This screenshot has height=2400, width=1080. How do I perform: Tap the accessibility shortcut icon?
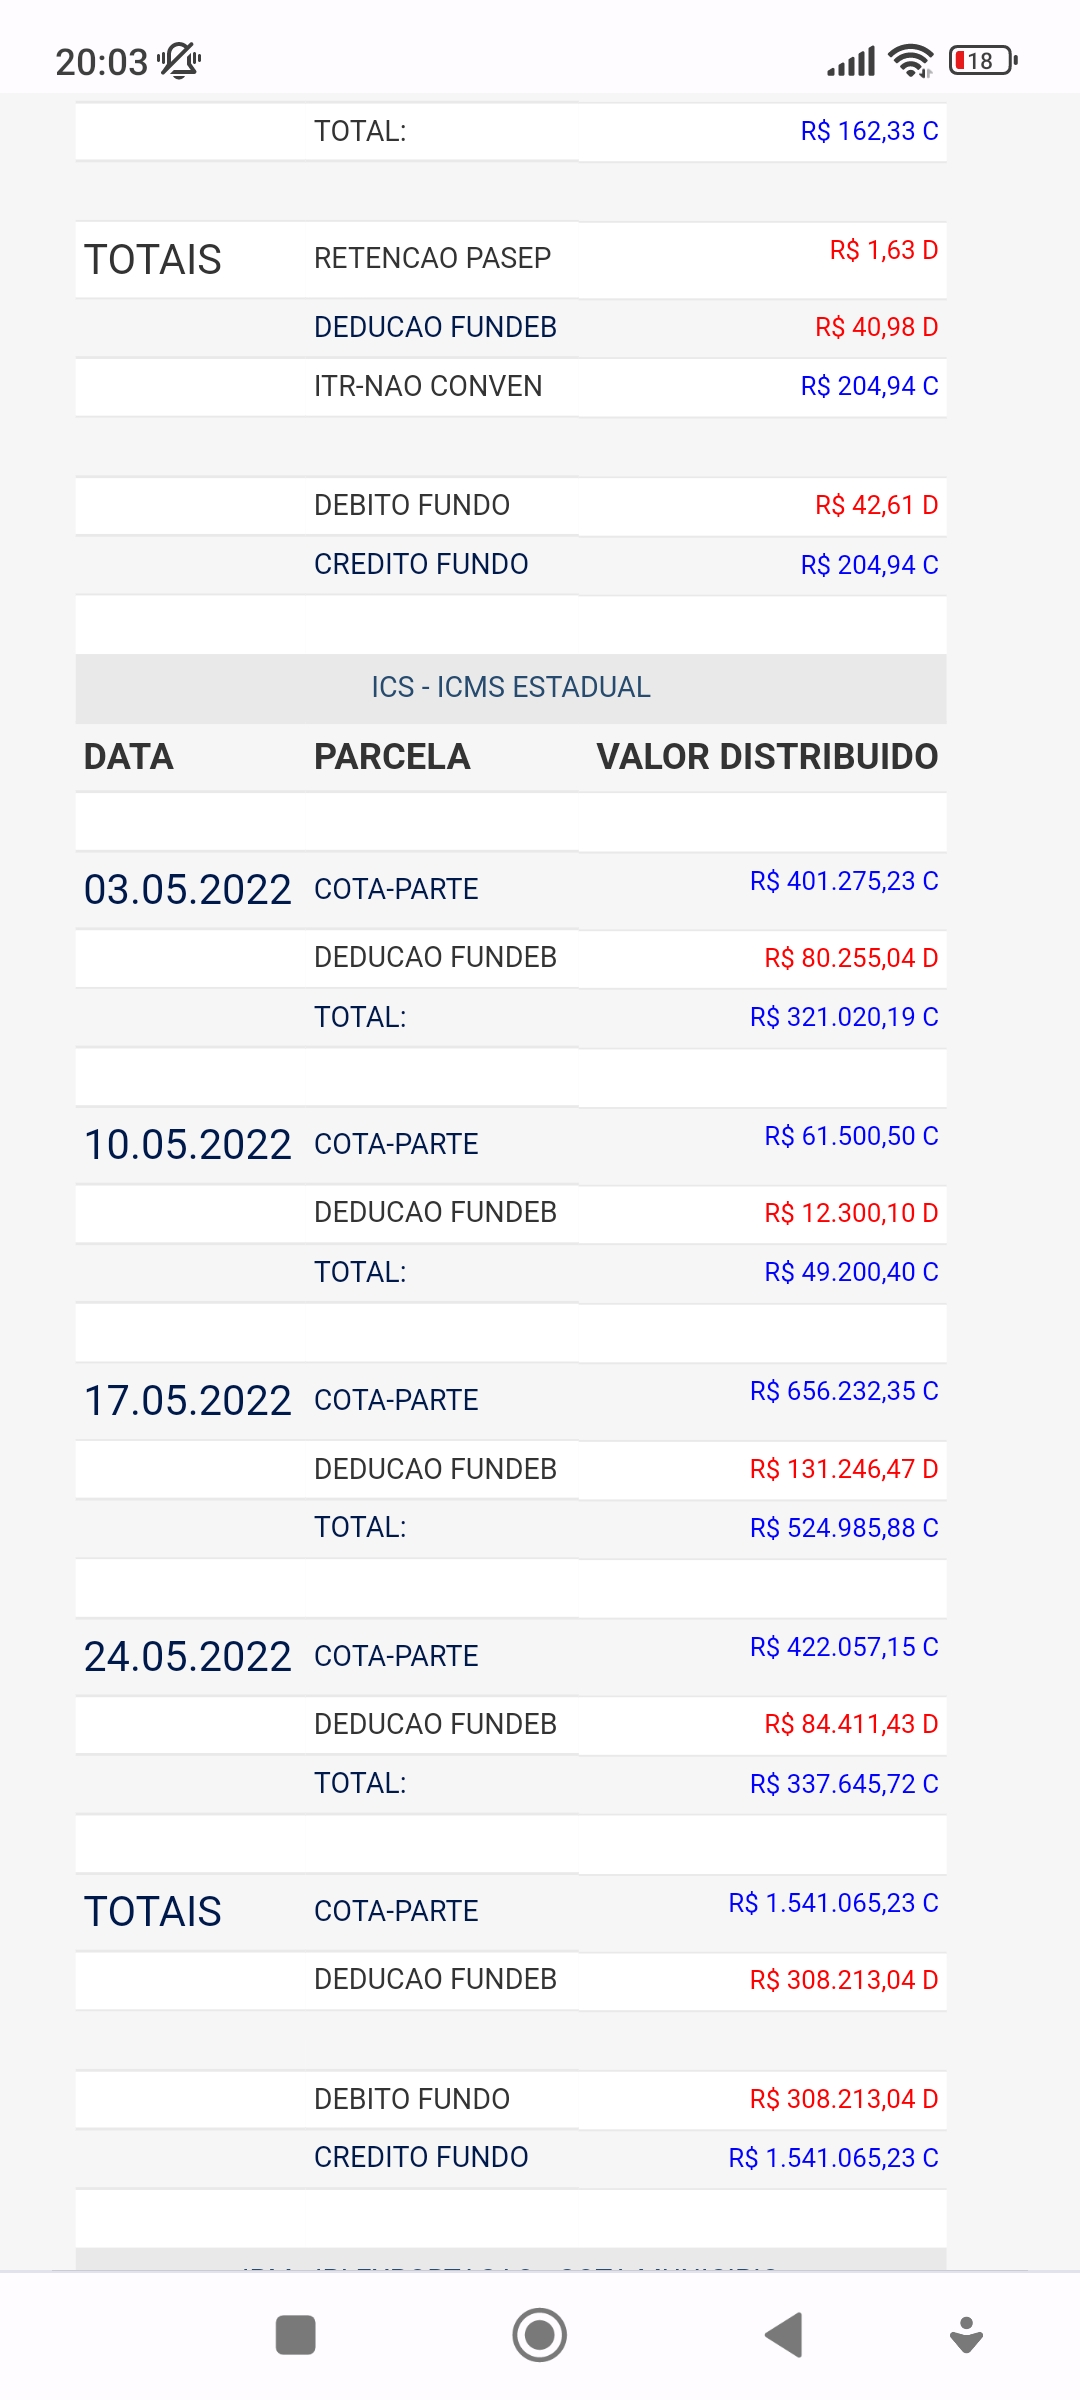(x=966, y=2335)
